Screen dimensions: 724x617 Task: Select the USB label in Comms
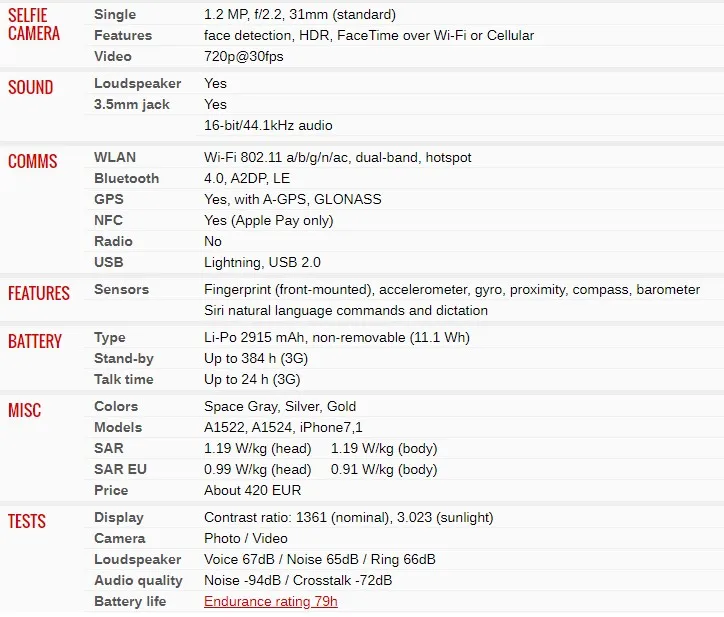pos(108,262)
